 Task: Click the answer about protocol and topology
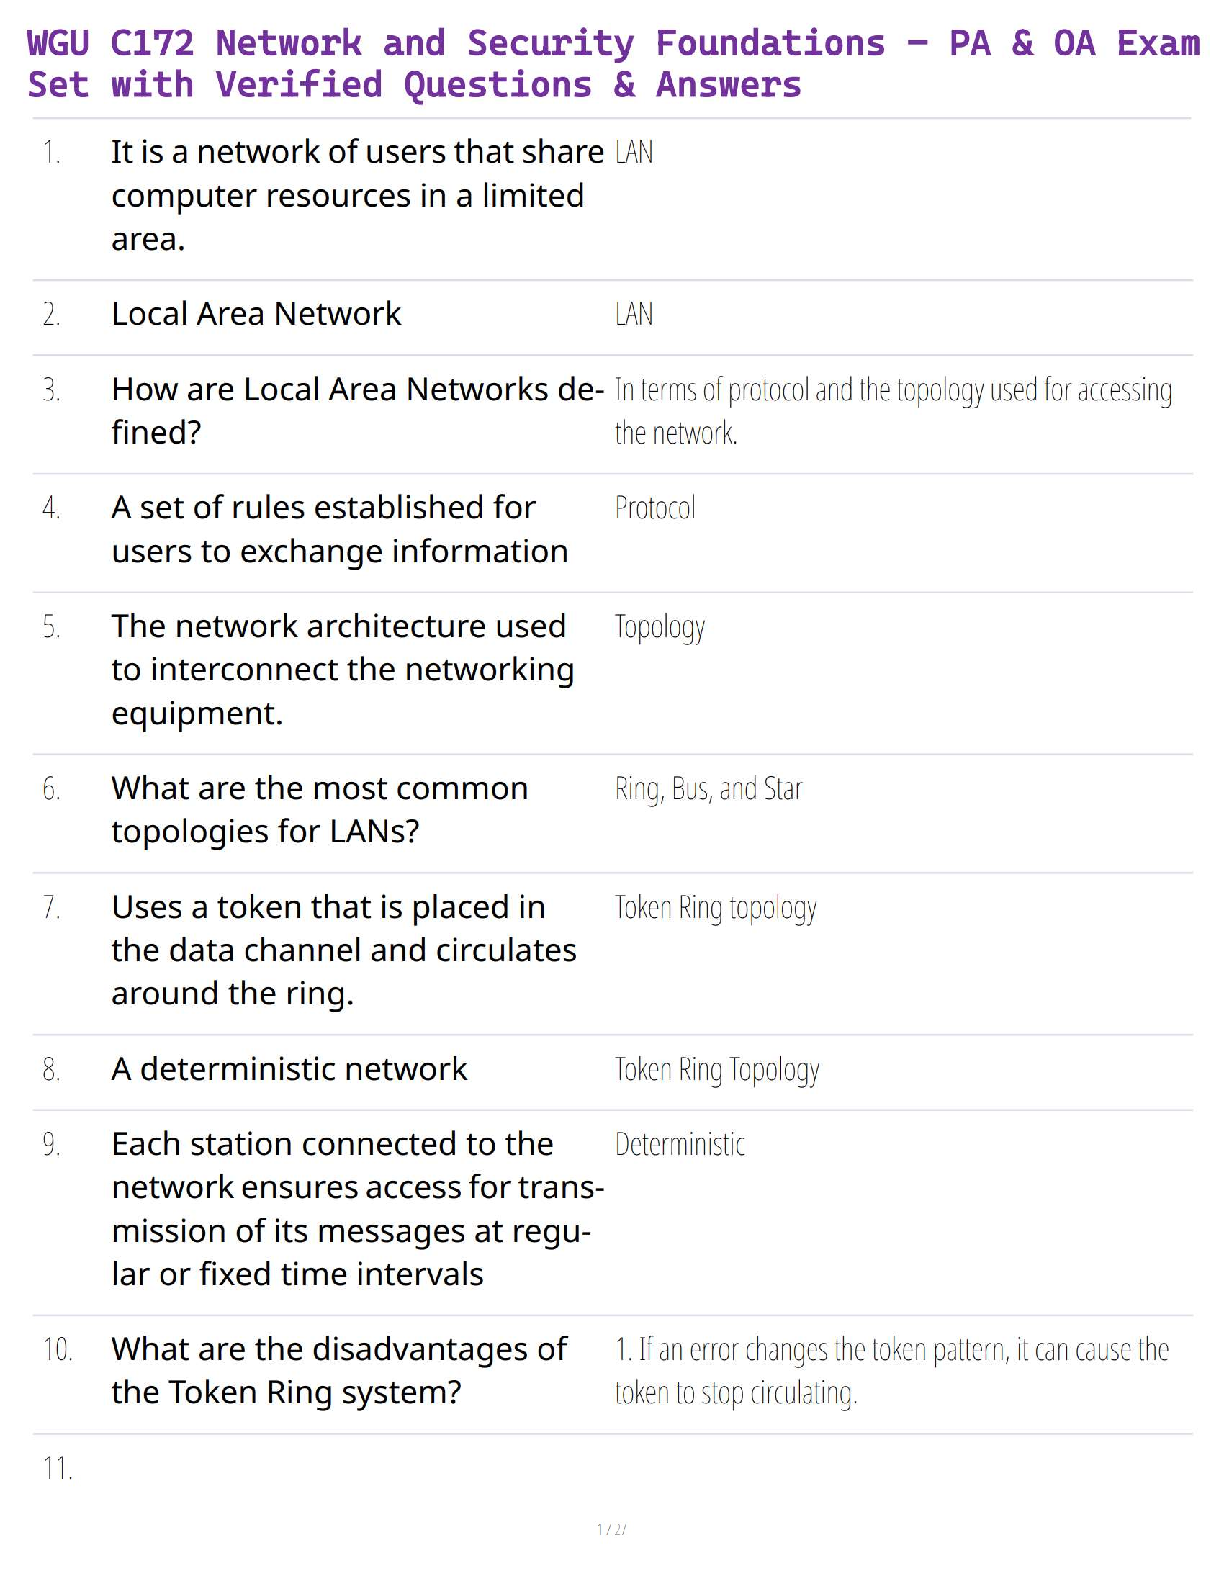[892, 411]
